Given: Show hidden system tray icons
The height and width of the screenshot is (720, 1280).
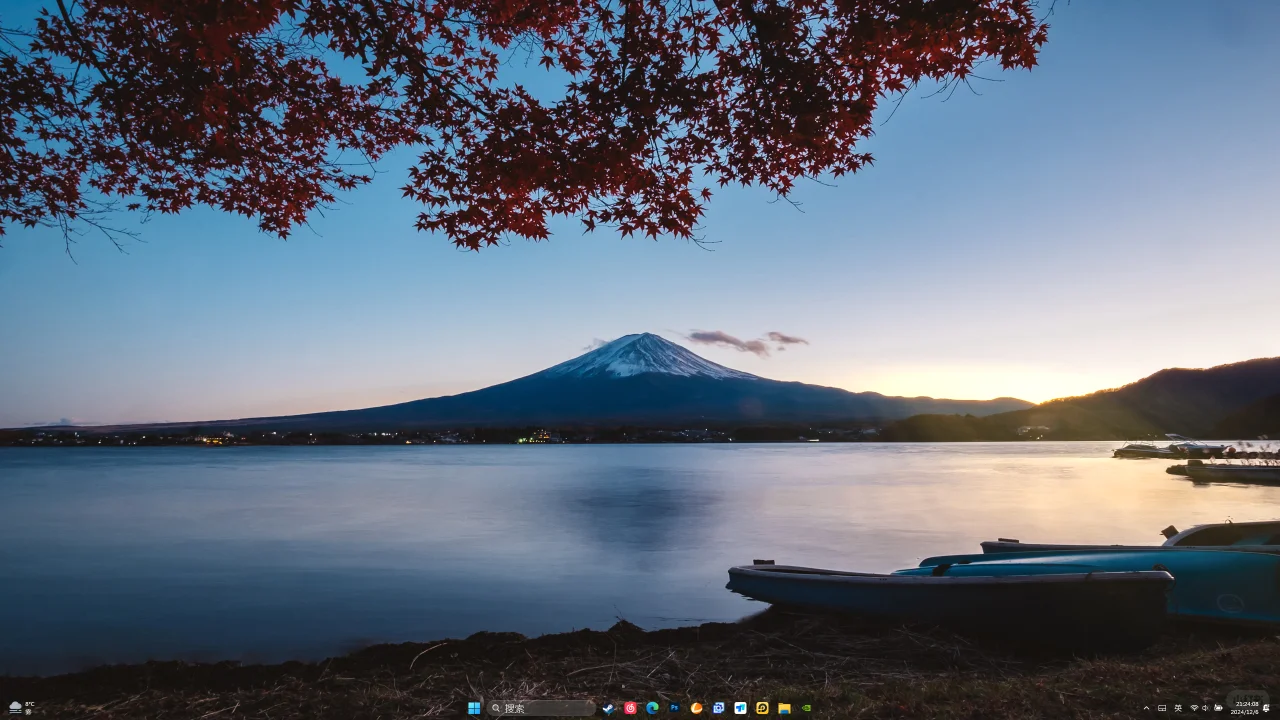Looking at the screenshot, I should tap(1146, 708).
